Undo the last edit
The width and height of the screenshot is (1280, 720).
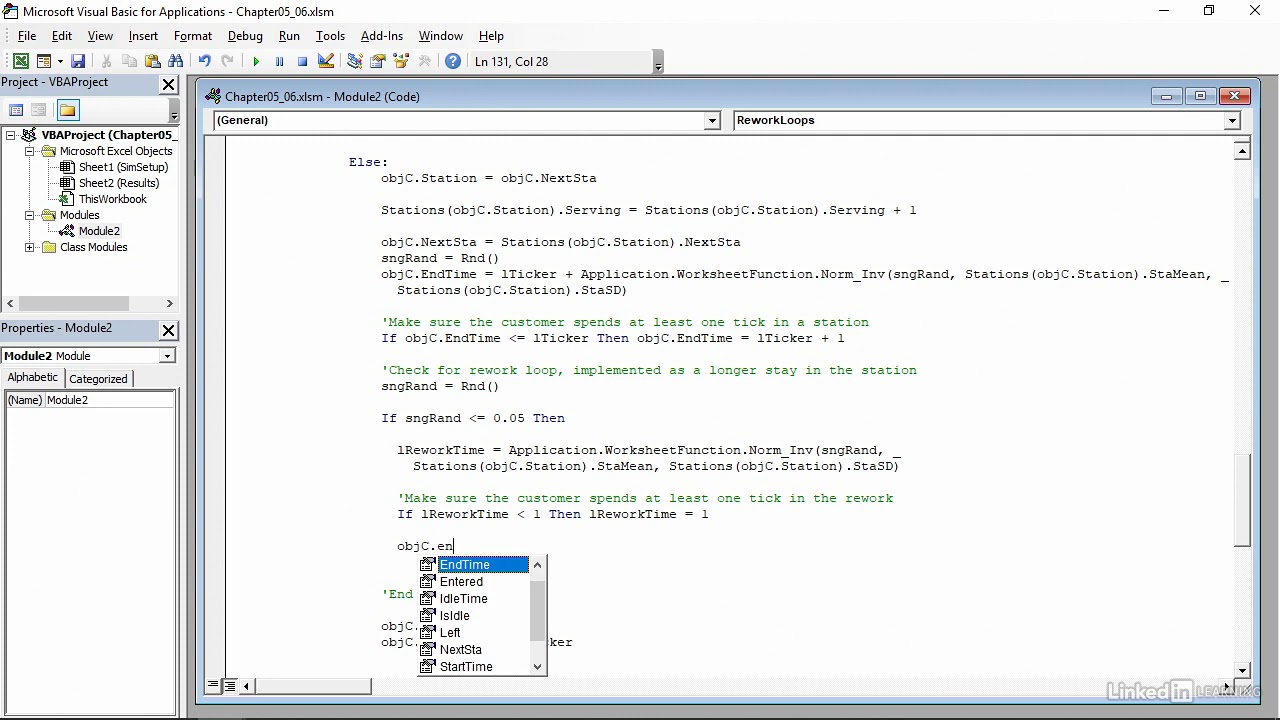[x=204, y=61]
